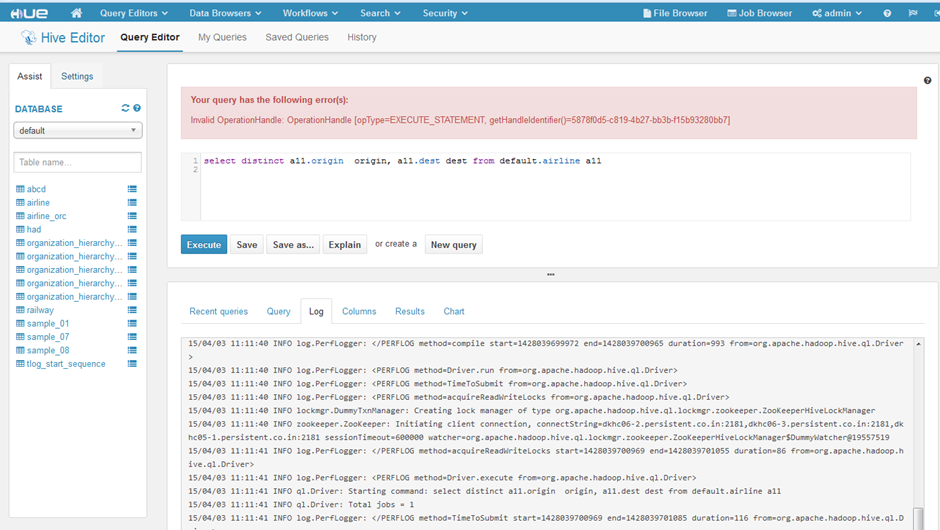This screenshot has width=940, height=530.
Task: Click the Execute button
Action: (x=204, y=245)
